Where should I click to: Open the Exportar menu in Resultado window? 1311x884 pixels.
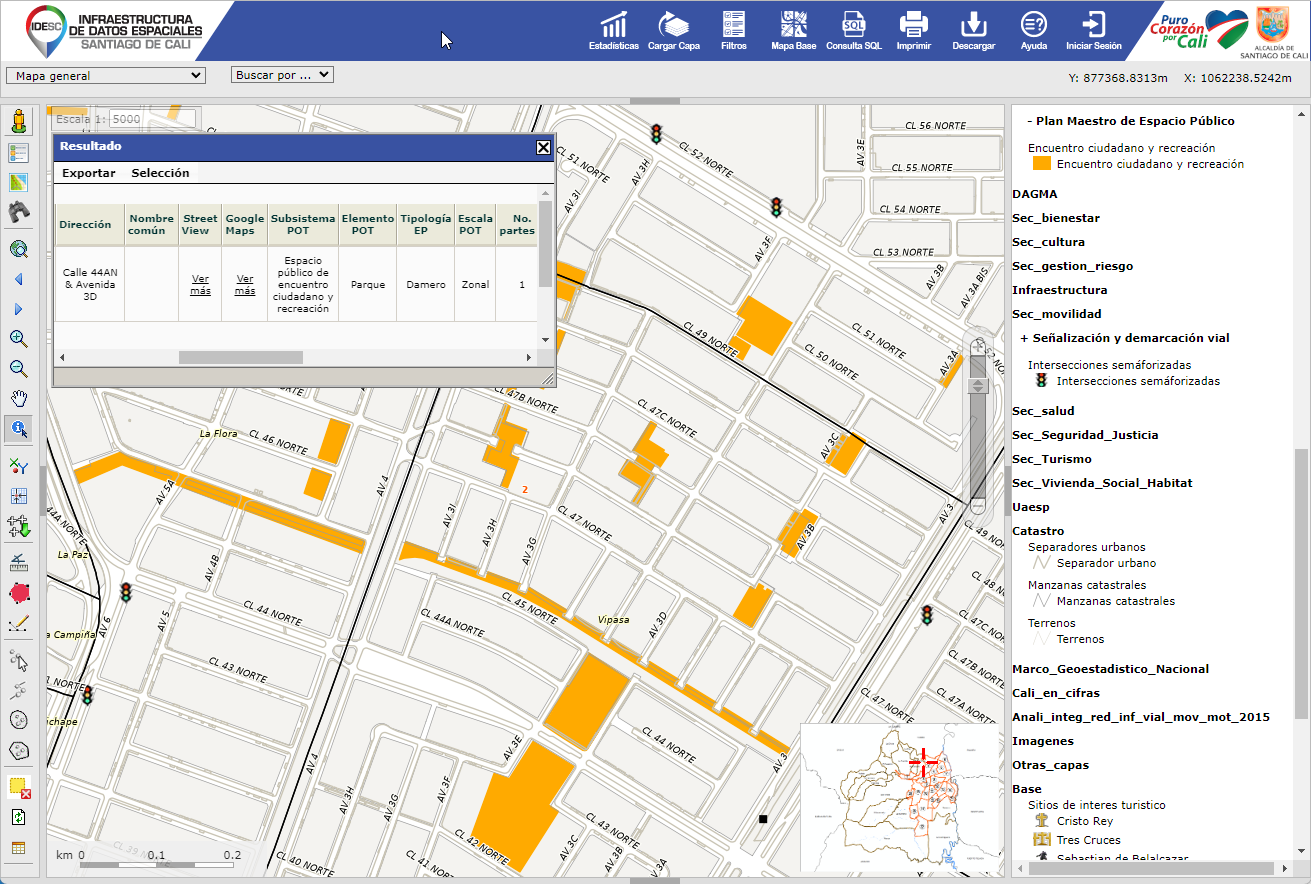89,173
